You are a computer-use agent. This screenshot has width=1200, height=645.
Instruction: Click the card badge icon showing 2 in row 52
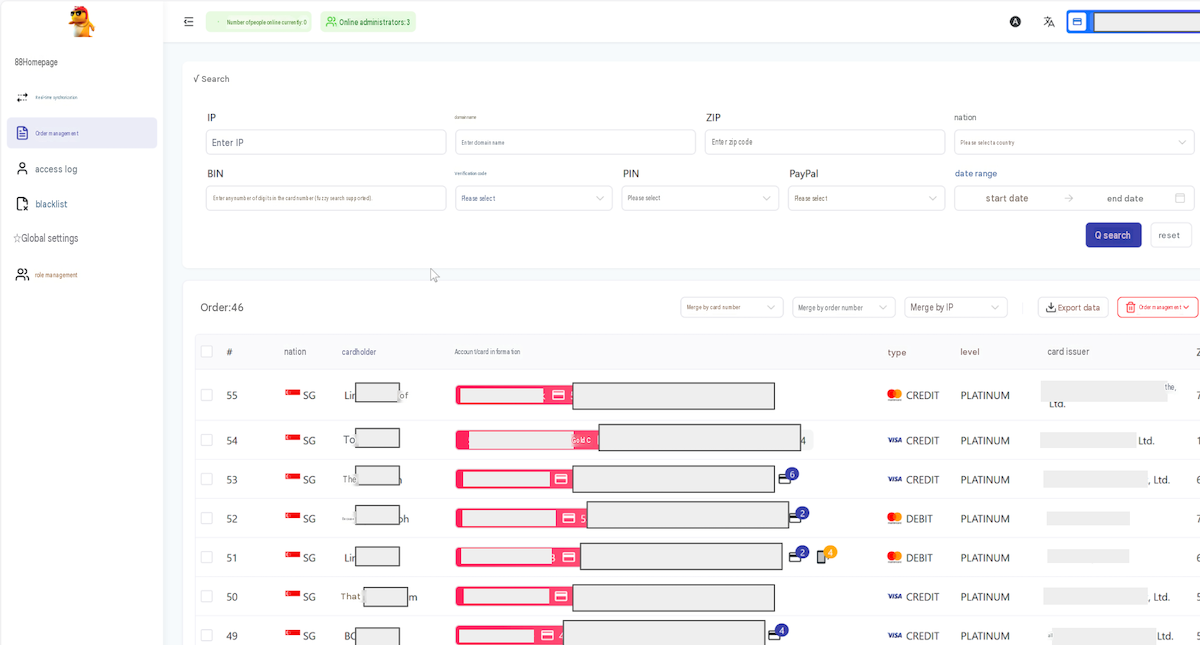(x=798, y=516)
